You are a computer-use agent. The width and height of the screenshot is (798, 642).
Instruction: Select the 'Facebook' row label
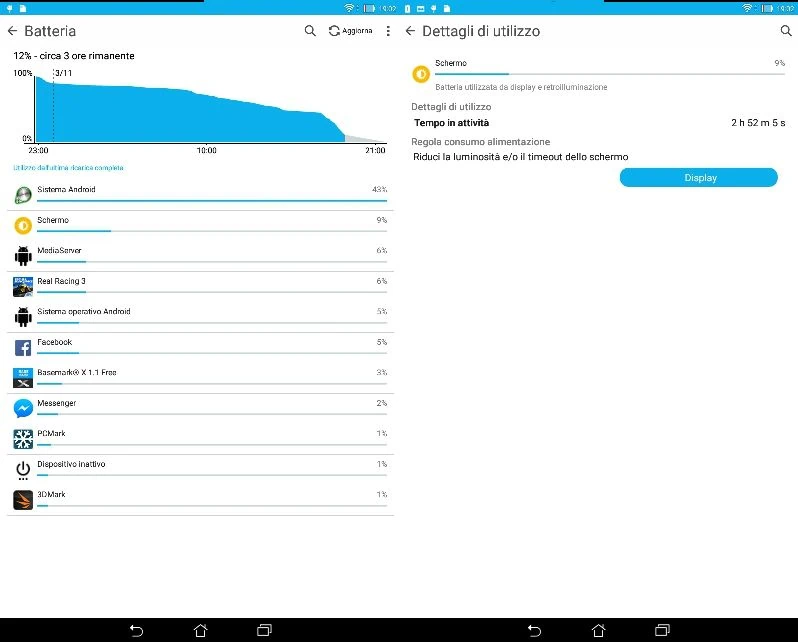[x=54, y=342]
